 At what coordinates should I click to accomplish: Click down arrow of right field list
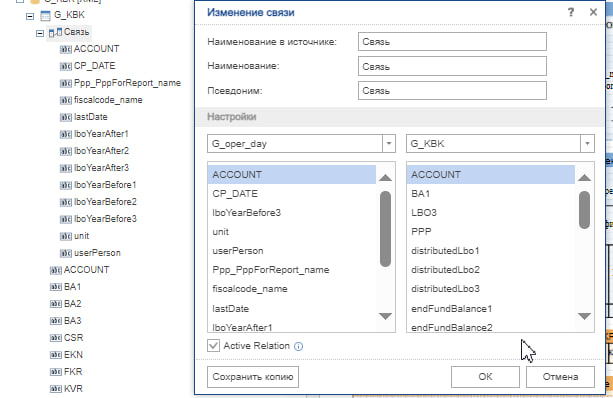(584, 316)
